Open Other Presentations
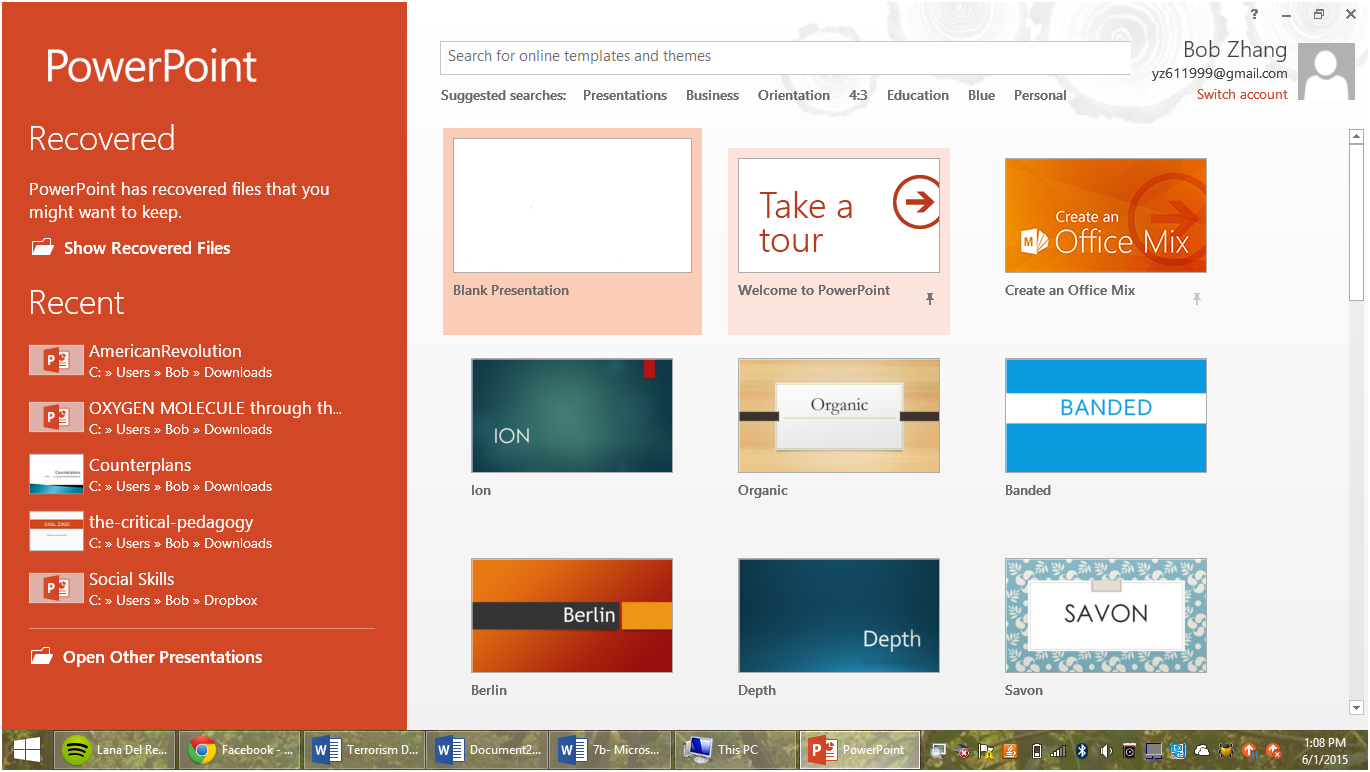Viewport: 1370px width, 772px height. (146, 657)
